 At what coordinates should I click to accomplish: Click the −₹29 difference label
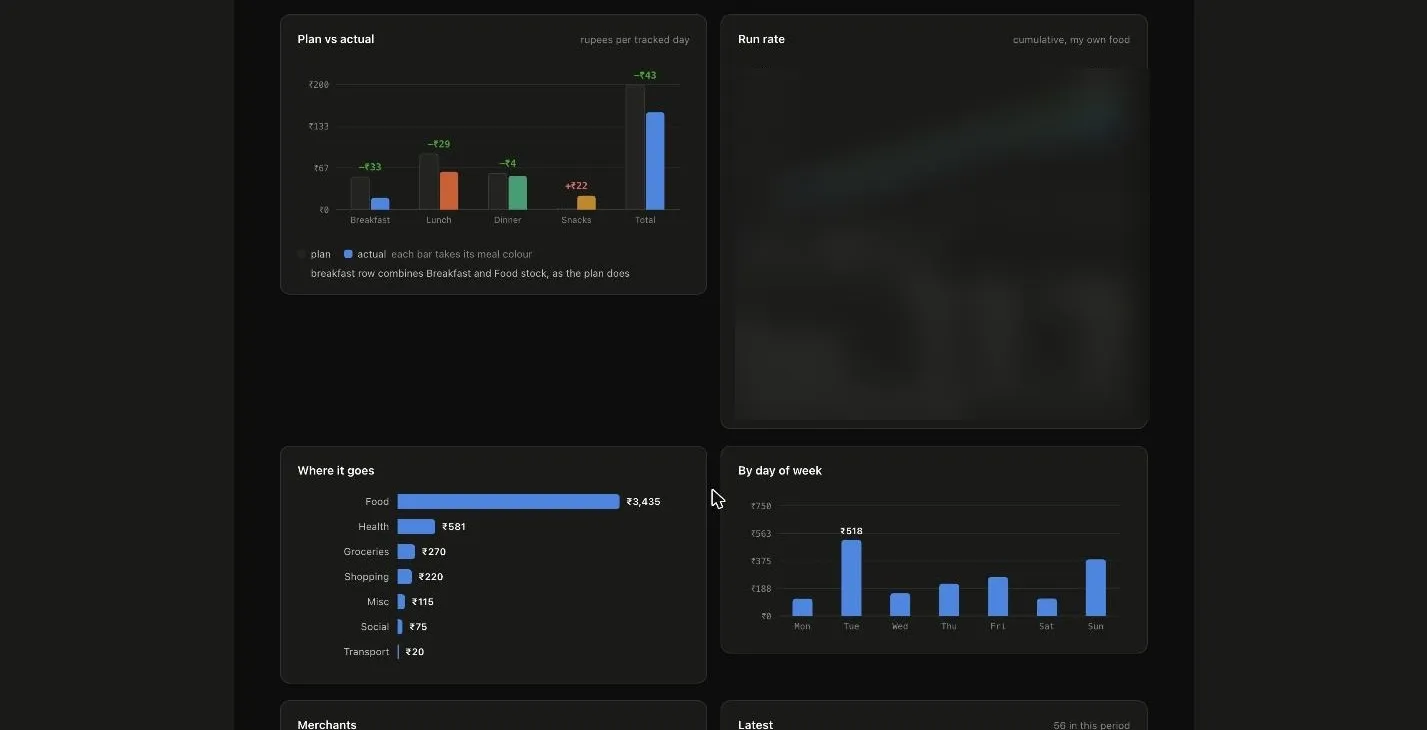tap(439, 144)
